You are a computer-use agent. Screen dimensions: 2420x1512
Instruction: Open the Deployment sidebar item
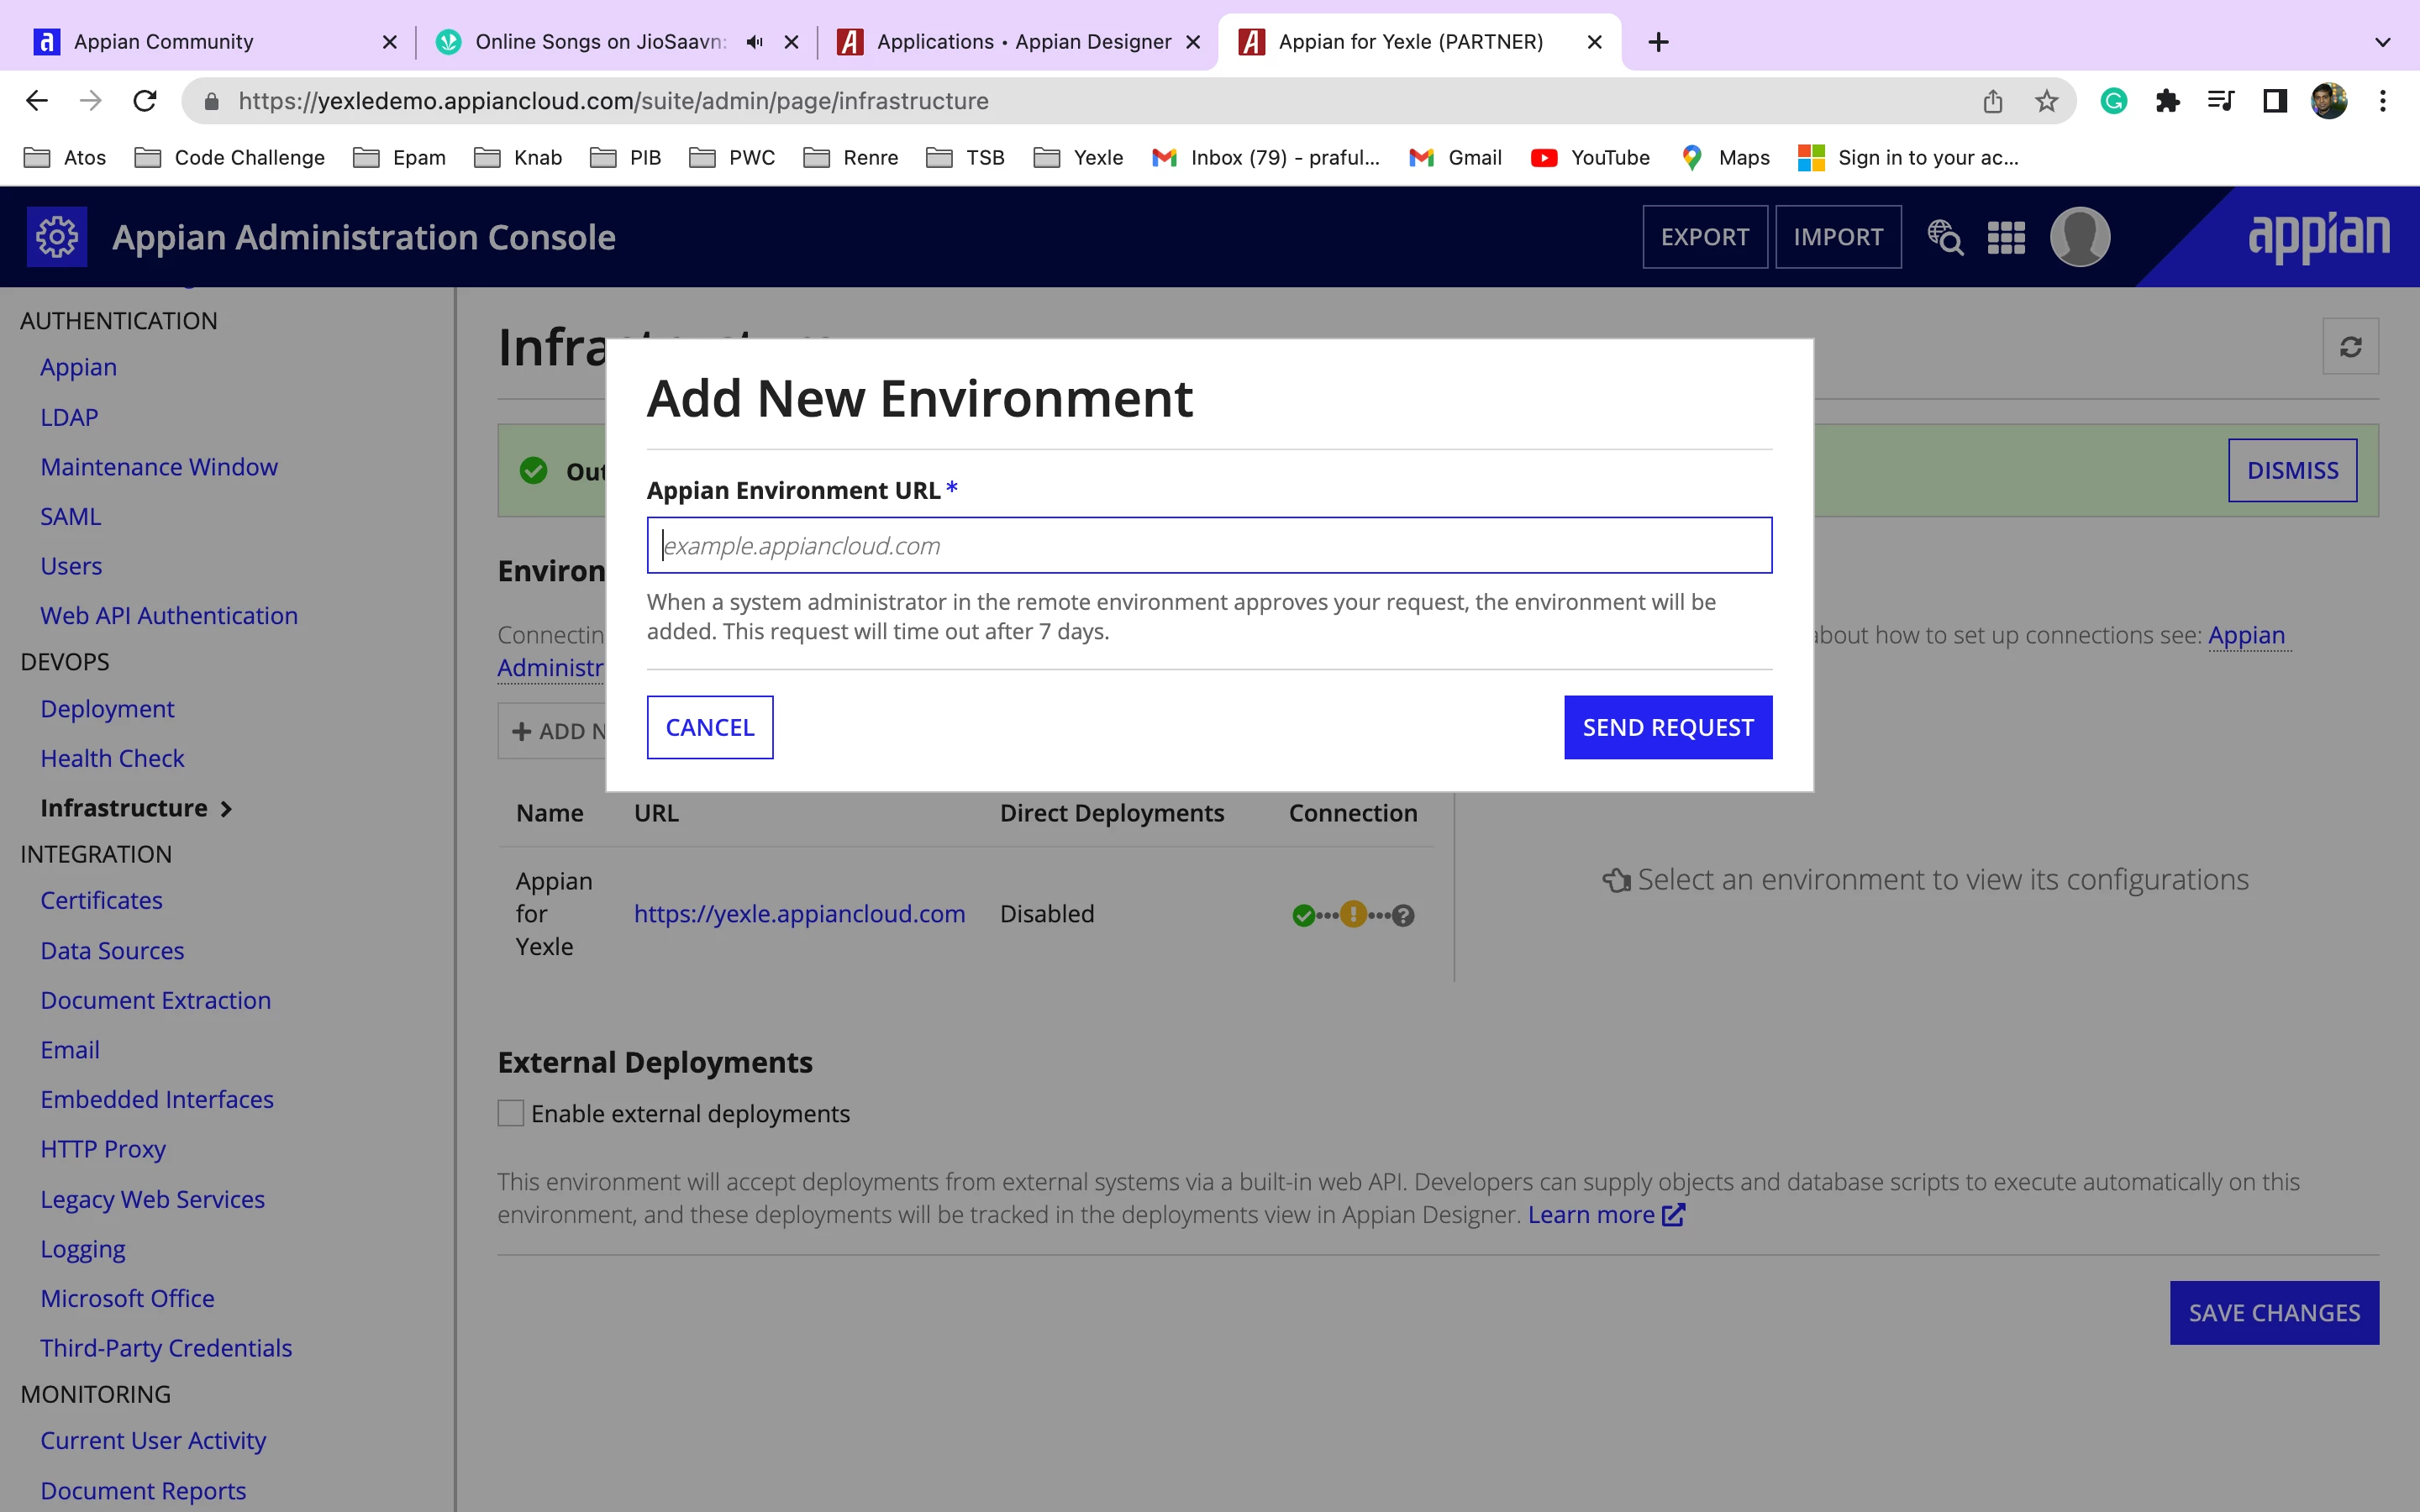107,709
